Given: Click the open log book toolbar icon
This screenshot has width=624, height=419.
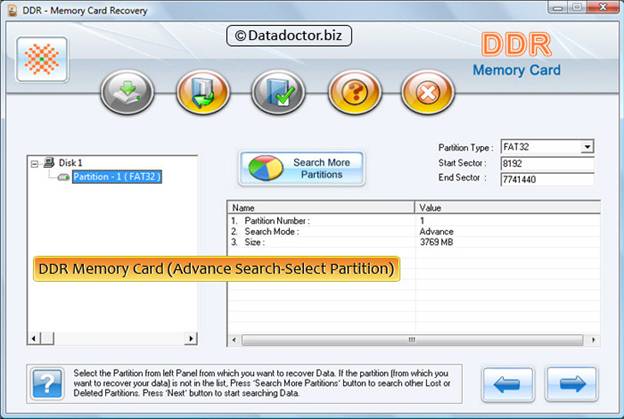Looking at the screenshot, I should point(203,92).
